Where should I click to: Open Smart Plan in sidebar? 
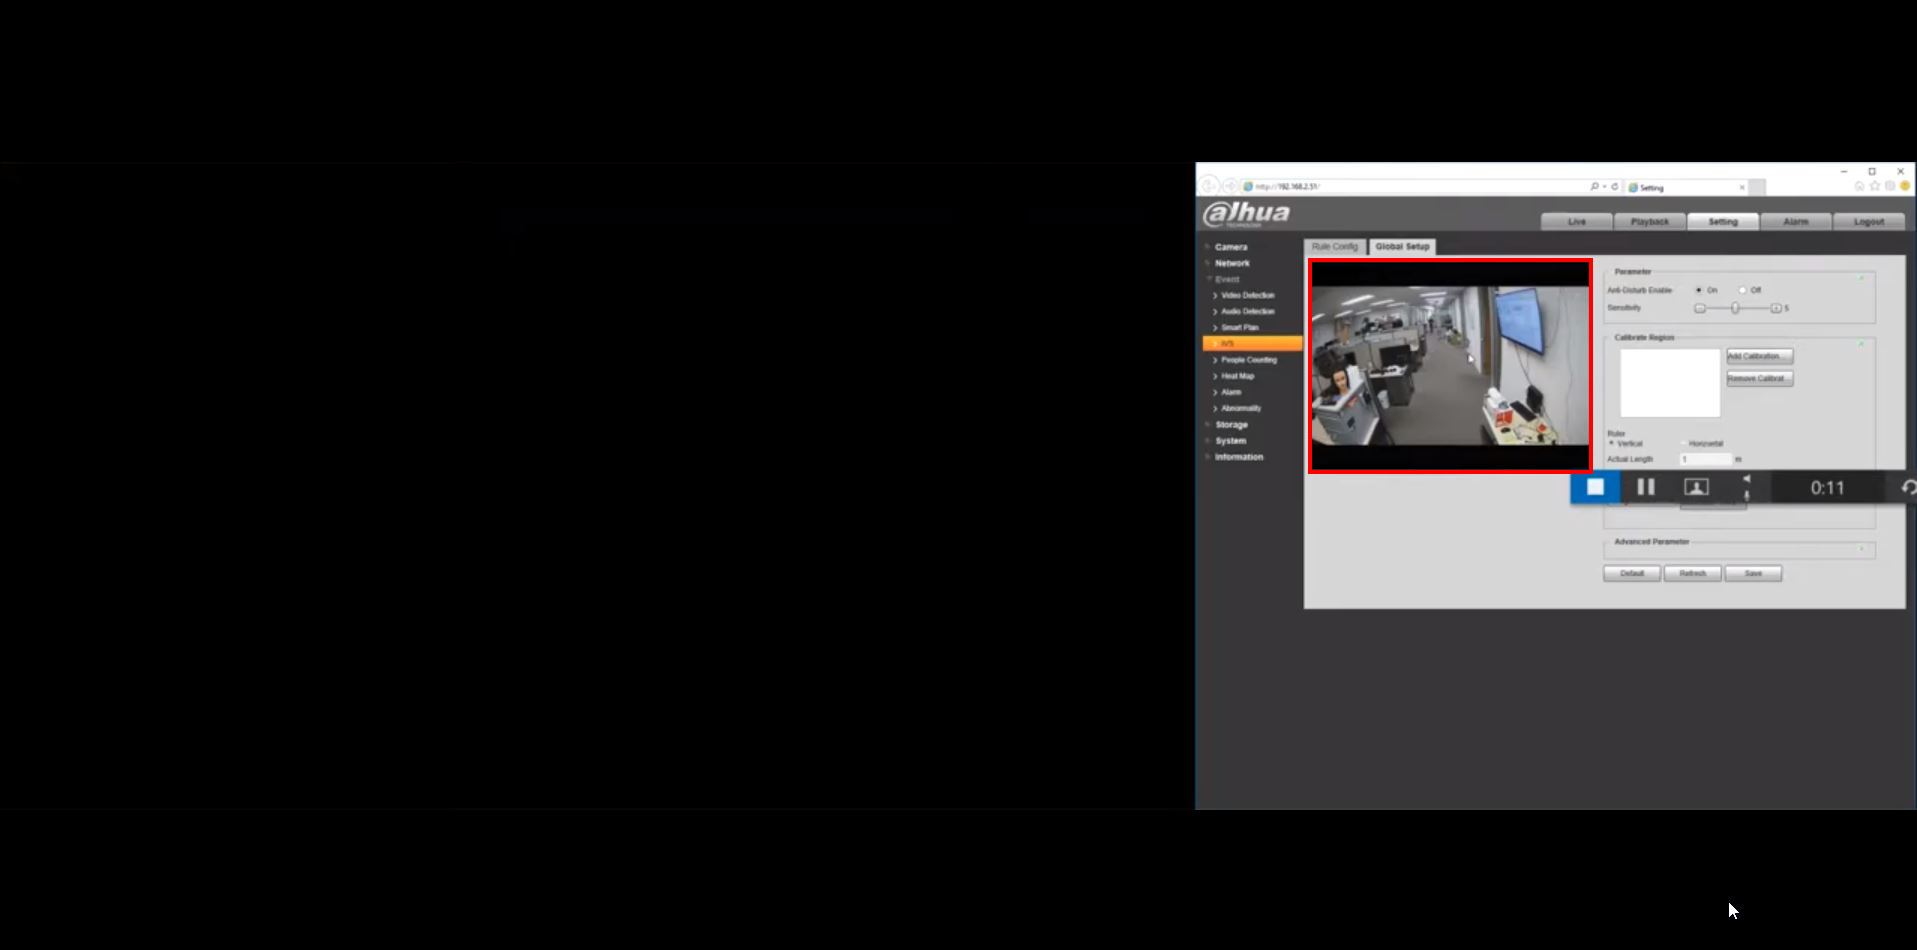pos(1239,327)
